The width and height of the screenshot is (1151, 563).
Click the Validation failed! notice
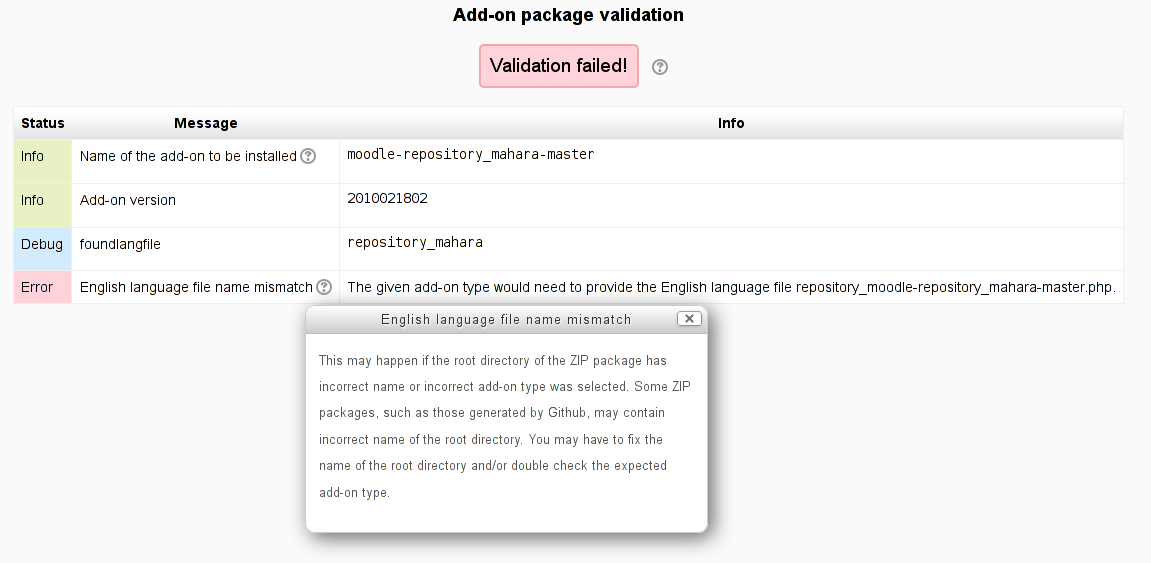pyautogui.click(x=559, y=66)
